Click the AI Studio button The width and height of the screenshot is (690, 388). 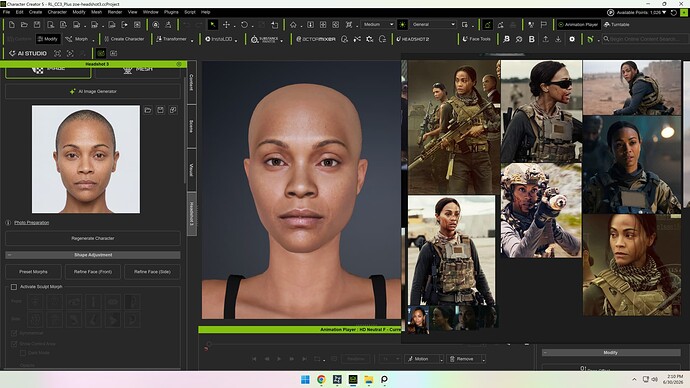pos(28,53)
